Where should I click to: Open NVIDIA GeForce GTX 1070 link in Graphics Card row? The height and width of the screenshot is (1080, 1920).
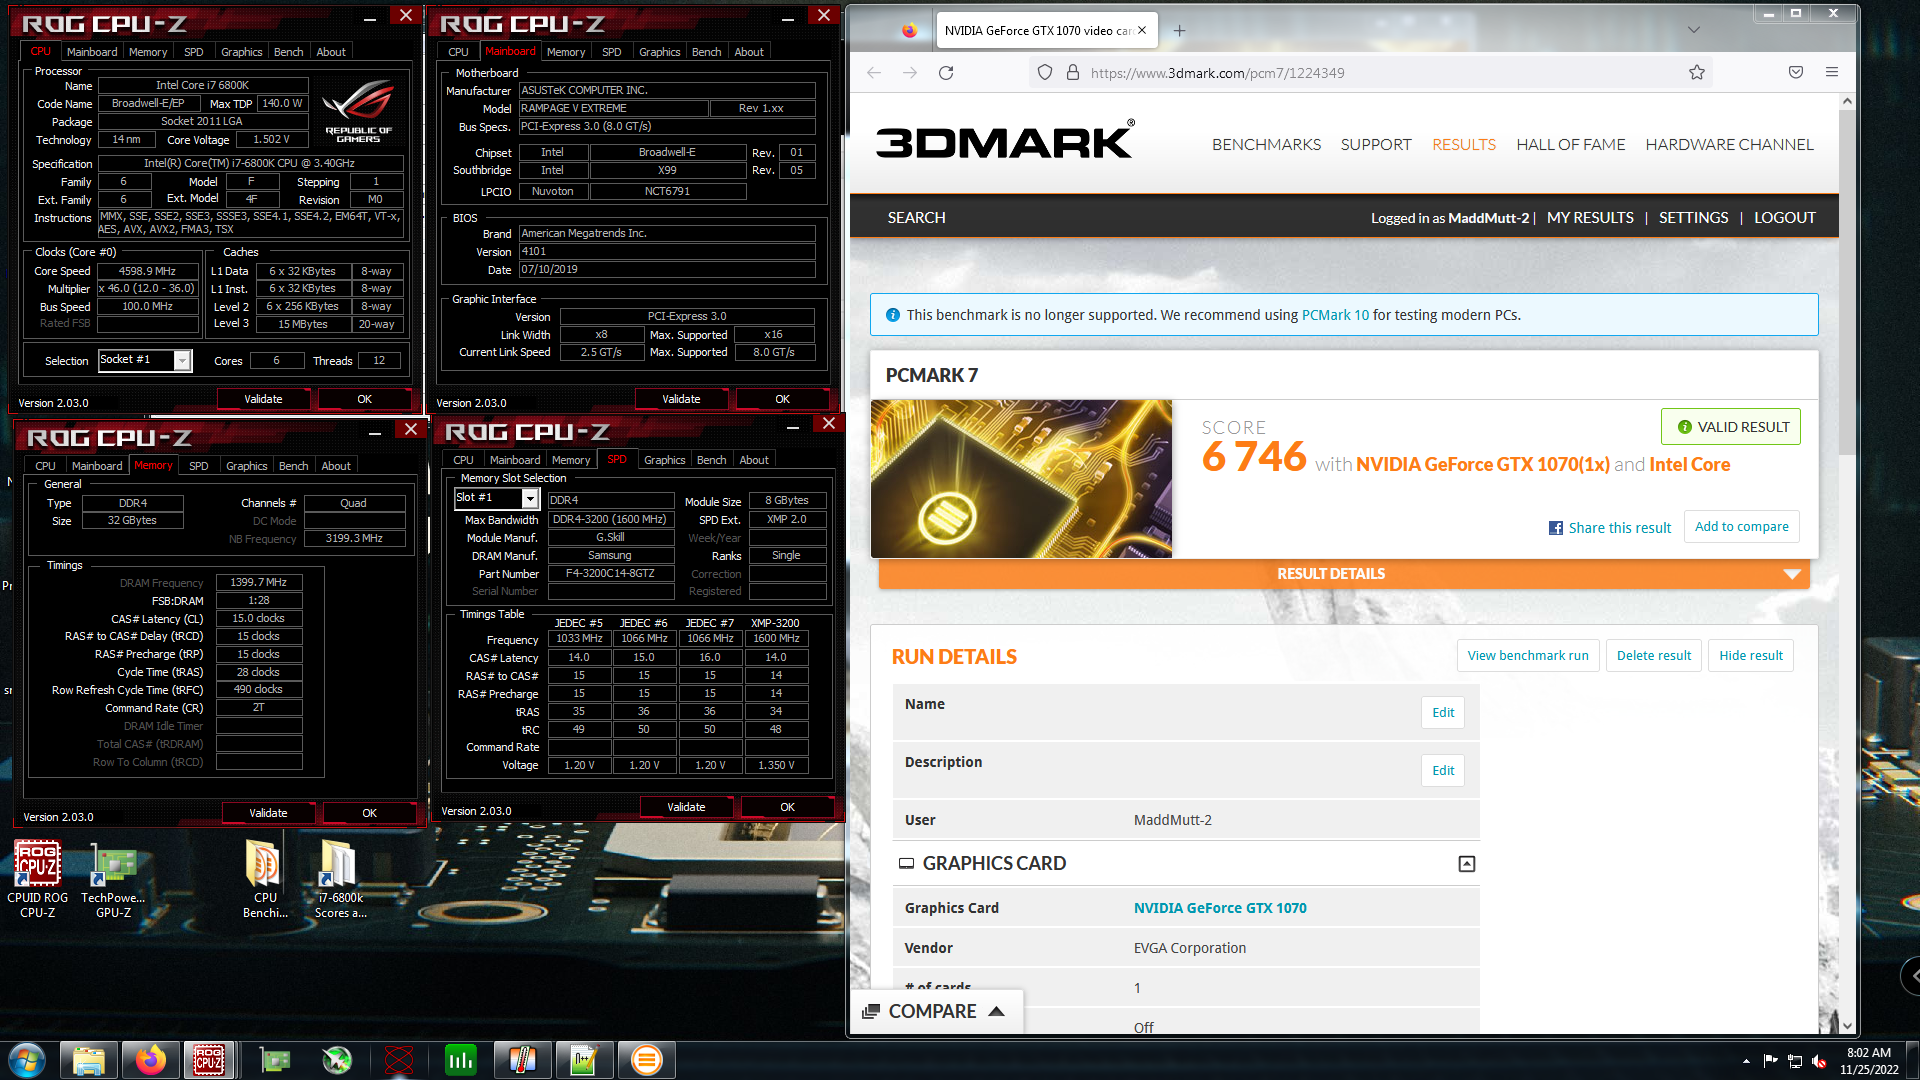click(1220, 908)
